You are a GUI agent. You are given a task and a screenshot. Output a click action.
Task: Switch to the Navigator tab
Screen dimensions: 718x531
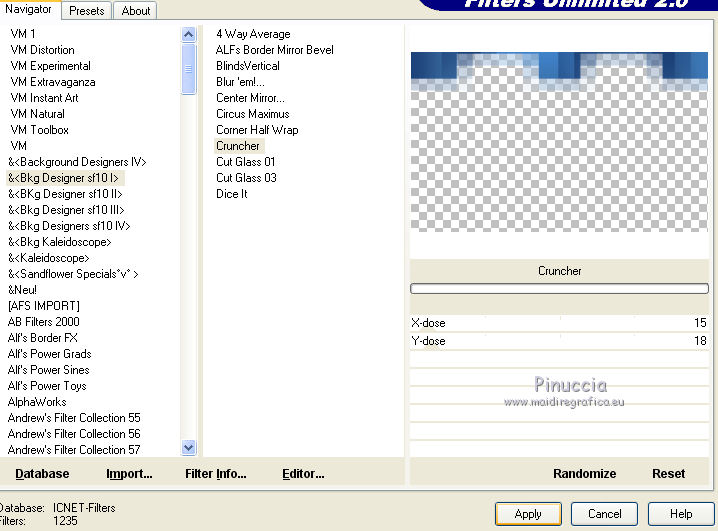pyautogui.click(x=28, y=9)
